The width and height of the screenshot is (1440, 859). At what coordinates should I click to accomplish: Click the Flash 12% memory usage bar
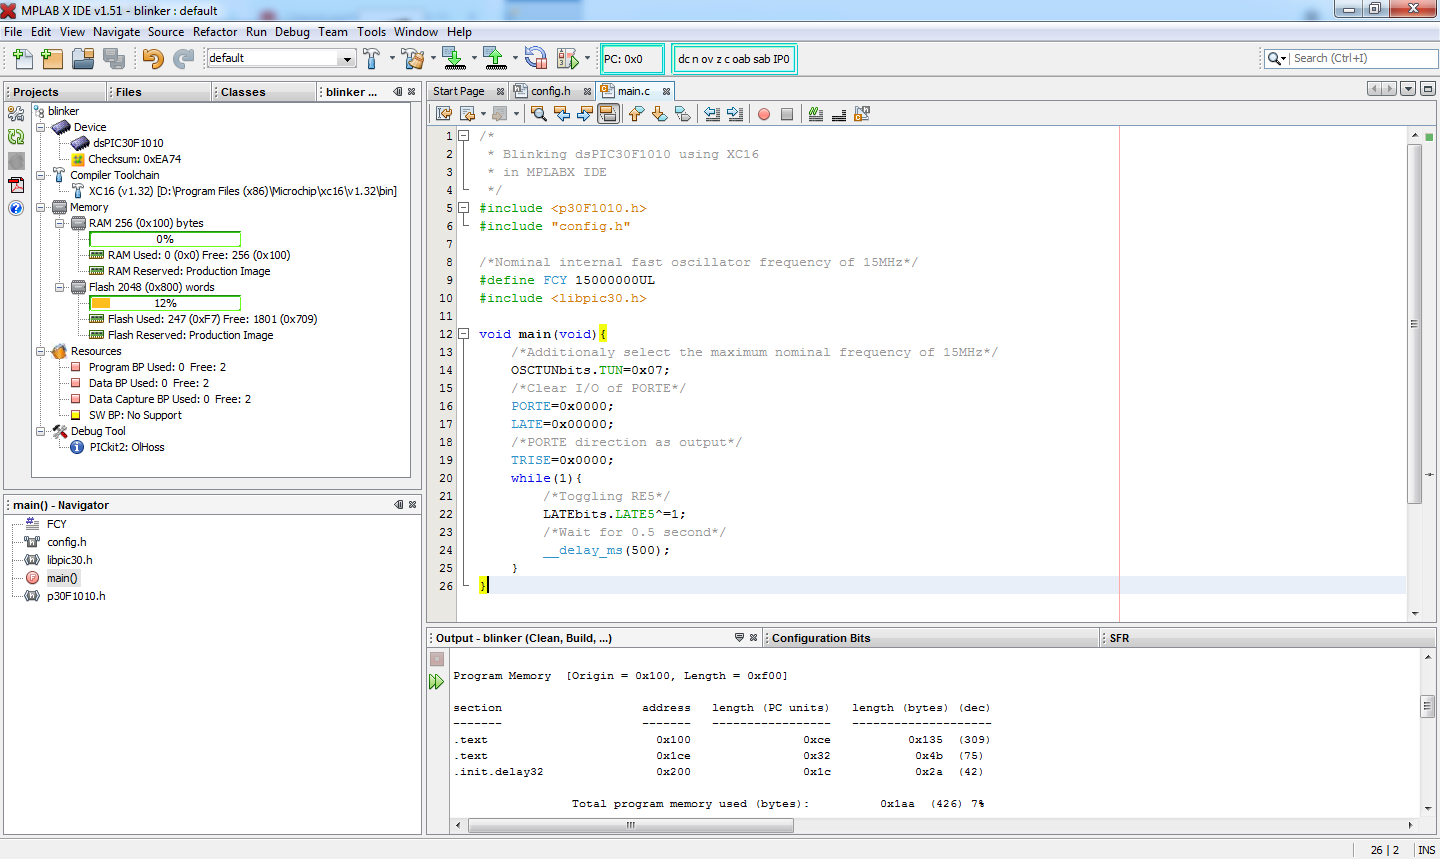click(166, 302)
